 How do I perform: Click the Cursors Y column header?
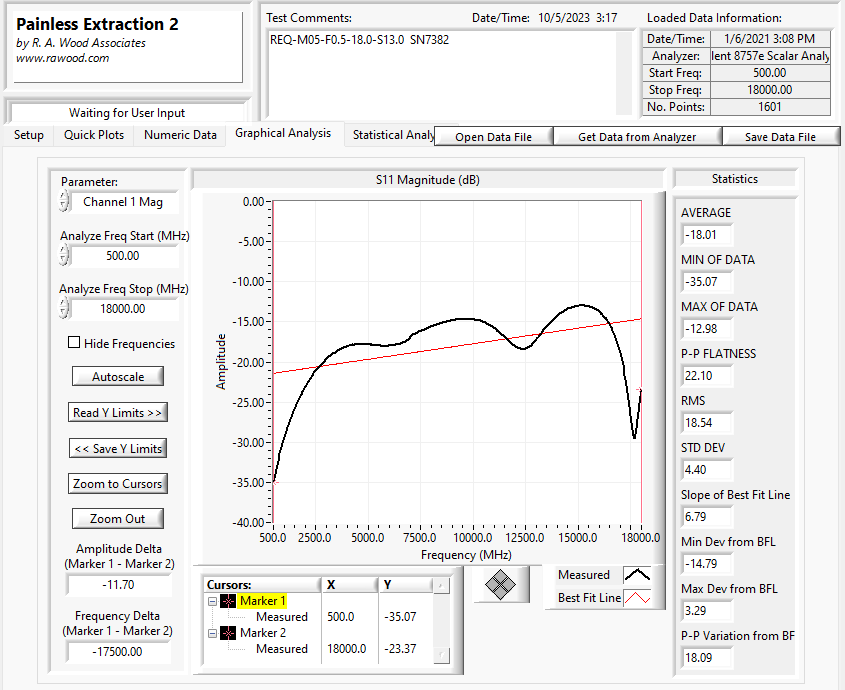click(406, 585)
